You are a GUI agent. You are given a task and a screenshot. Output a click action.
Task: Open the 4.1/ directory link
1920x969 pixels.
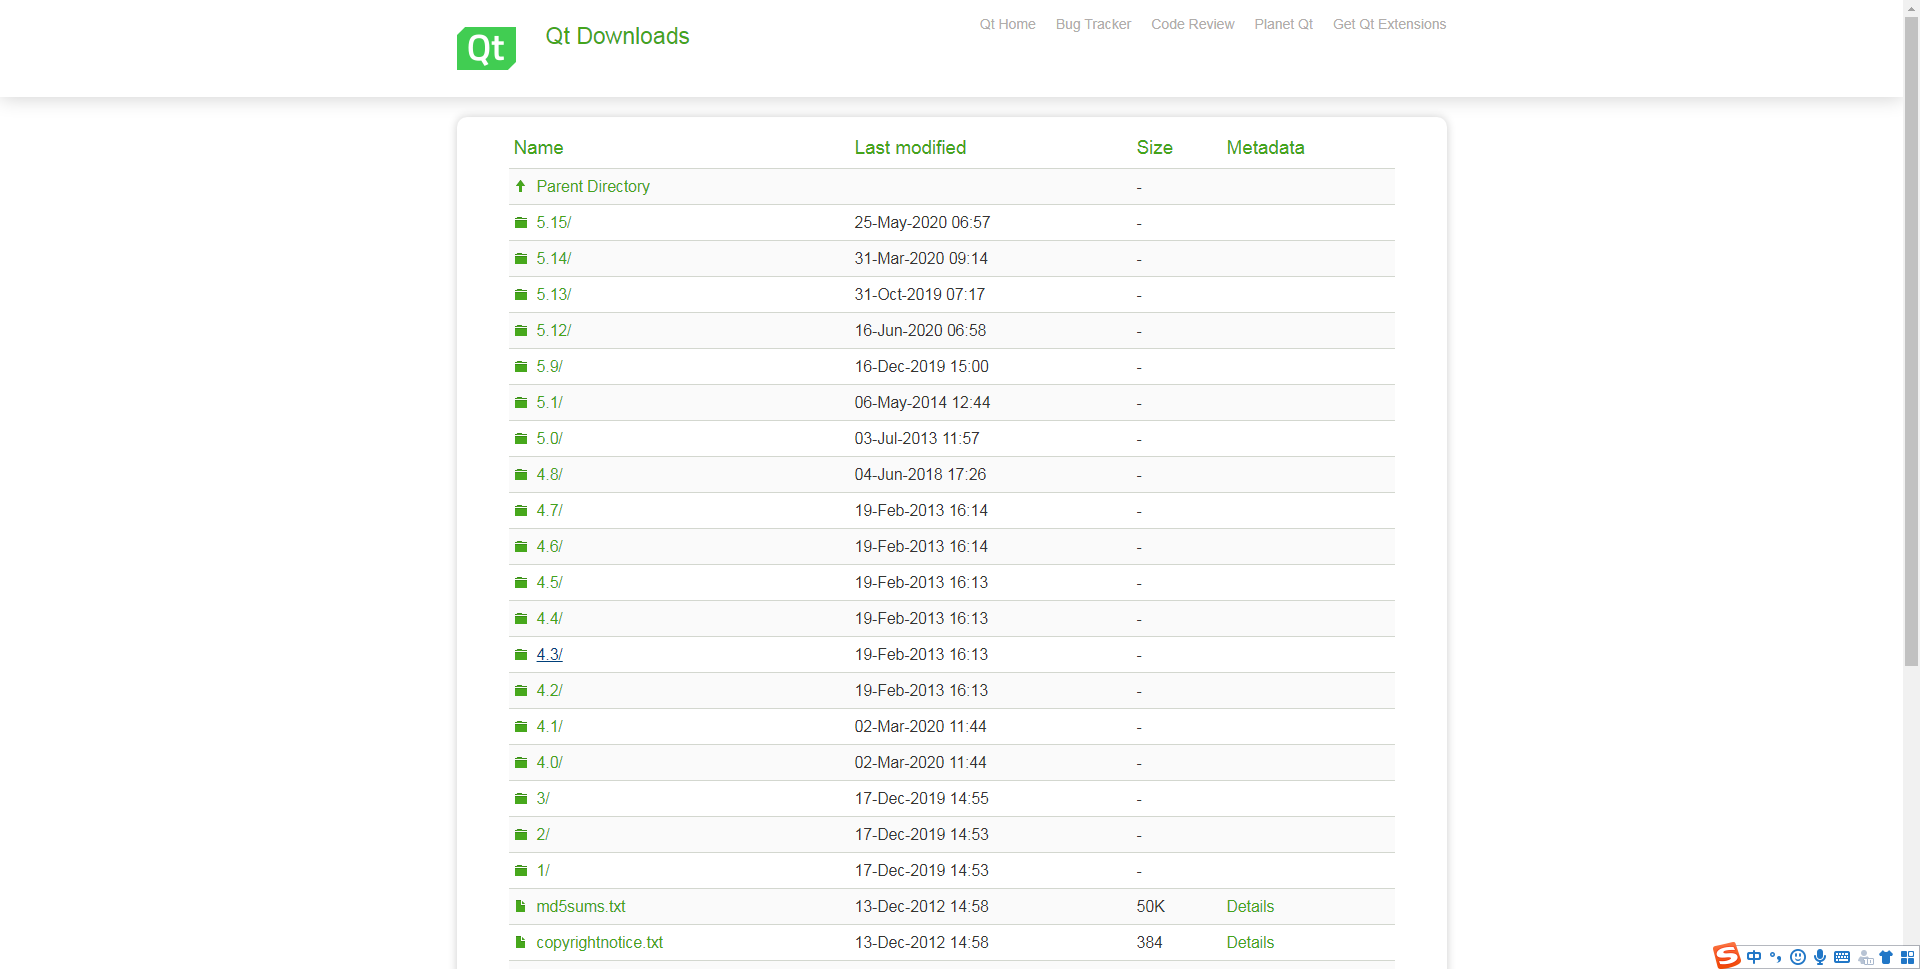(549, 726)
